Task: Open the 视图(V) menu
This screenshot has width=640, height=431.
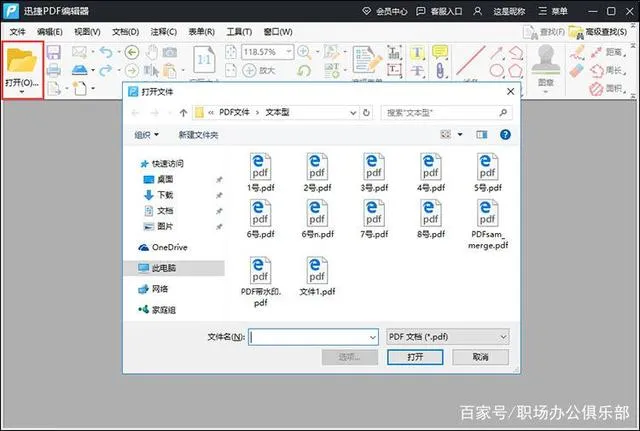Action: 87,32
